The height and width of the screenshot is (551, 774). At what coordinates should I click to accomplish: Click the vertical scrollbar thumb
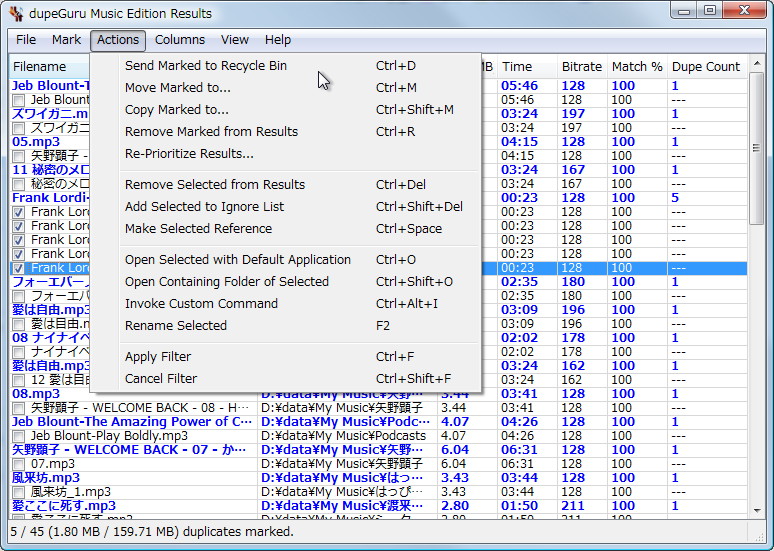tap(756, 148)
